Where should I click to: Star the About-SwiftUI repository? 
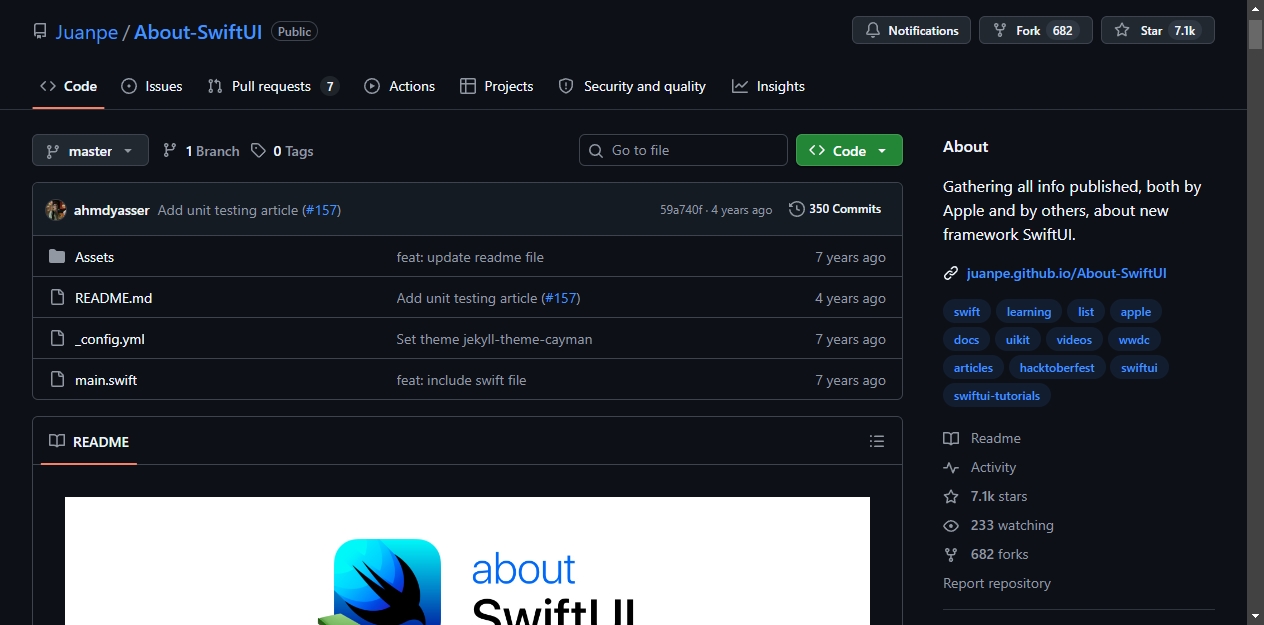(x=1158, y=30)
